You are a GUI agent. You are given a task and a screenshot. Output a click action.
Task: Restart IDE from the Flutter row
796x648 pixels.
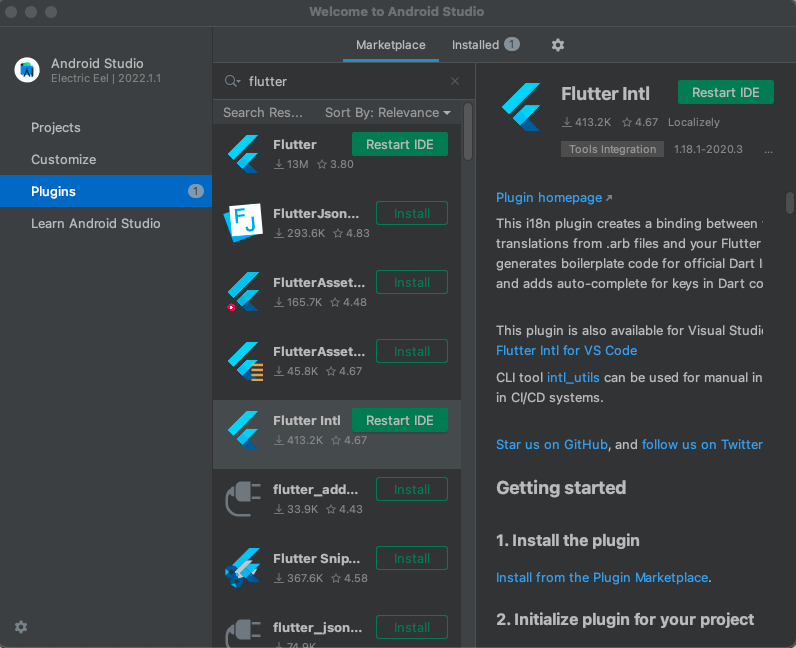pos(400,144)
